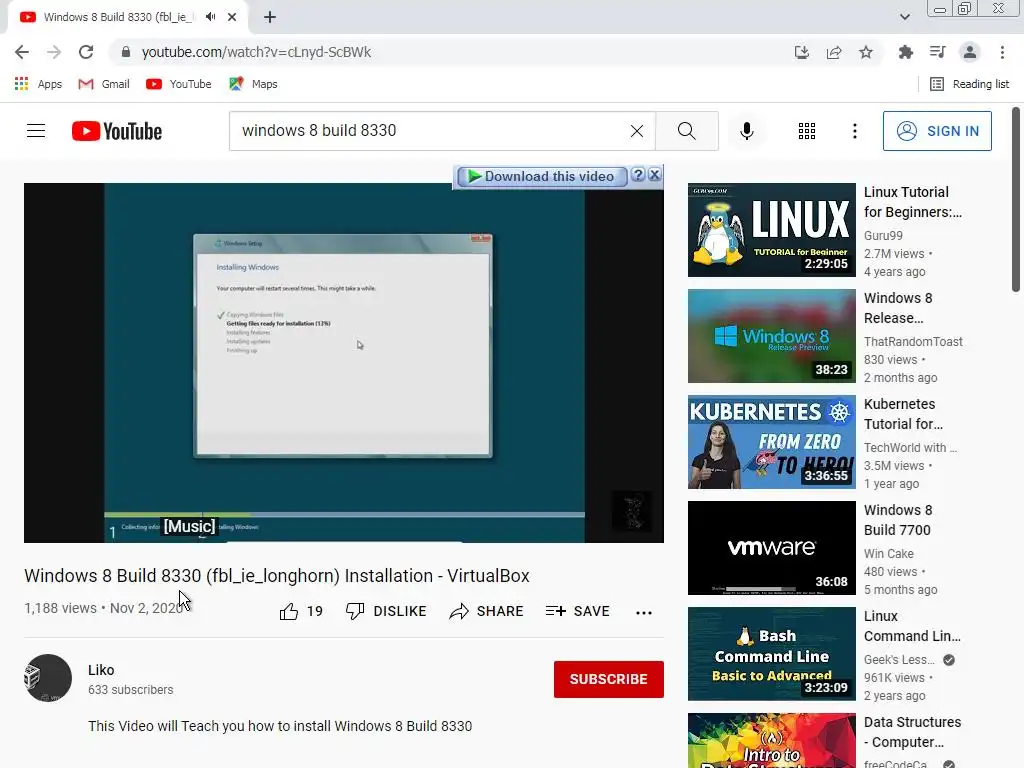Screen dimensions: 1024x768
Task: Open the YouTube apps grid
Action: 807,131
